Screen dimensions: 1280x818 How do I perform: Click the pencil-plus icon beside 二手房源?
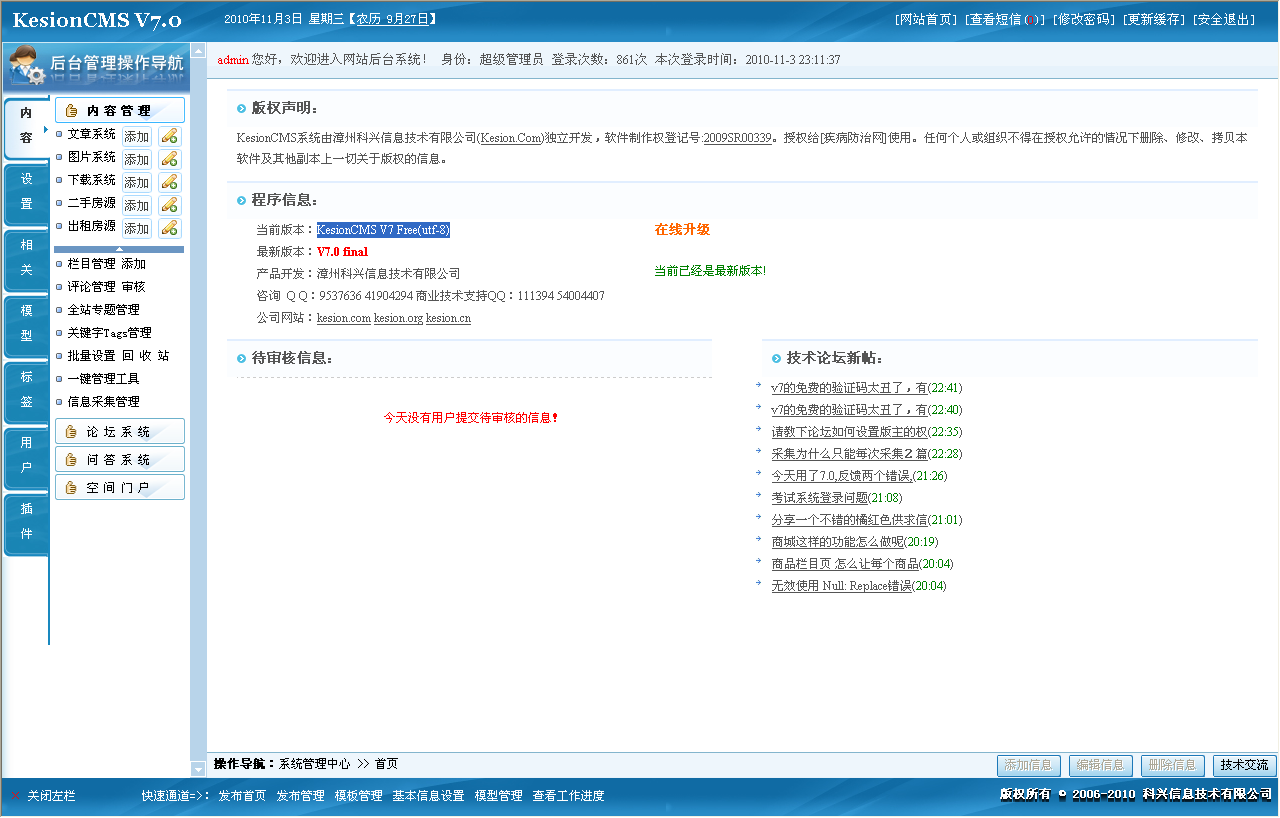click(170, 205)
